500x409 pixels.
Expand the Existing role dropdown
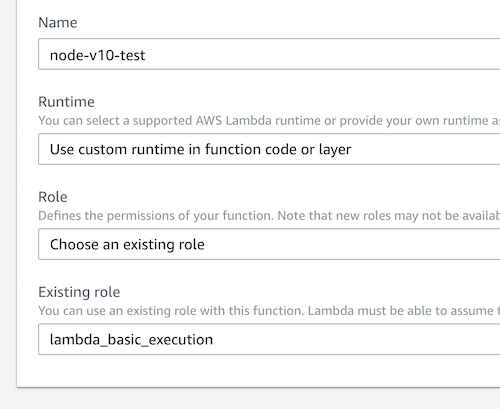click(x=269, y=339)
